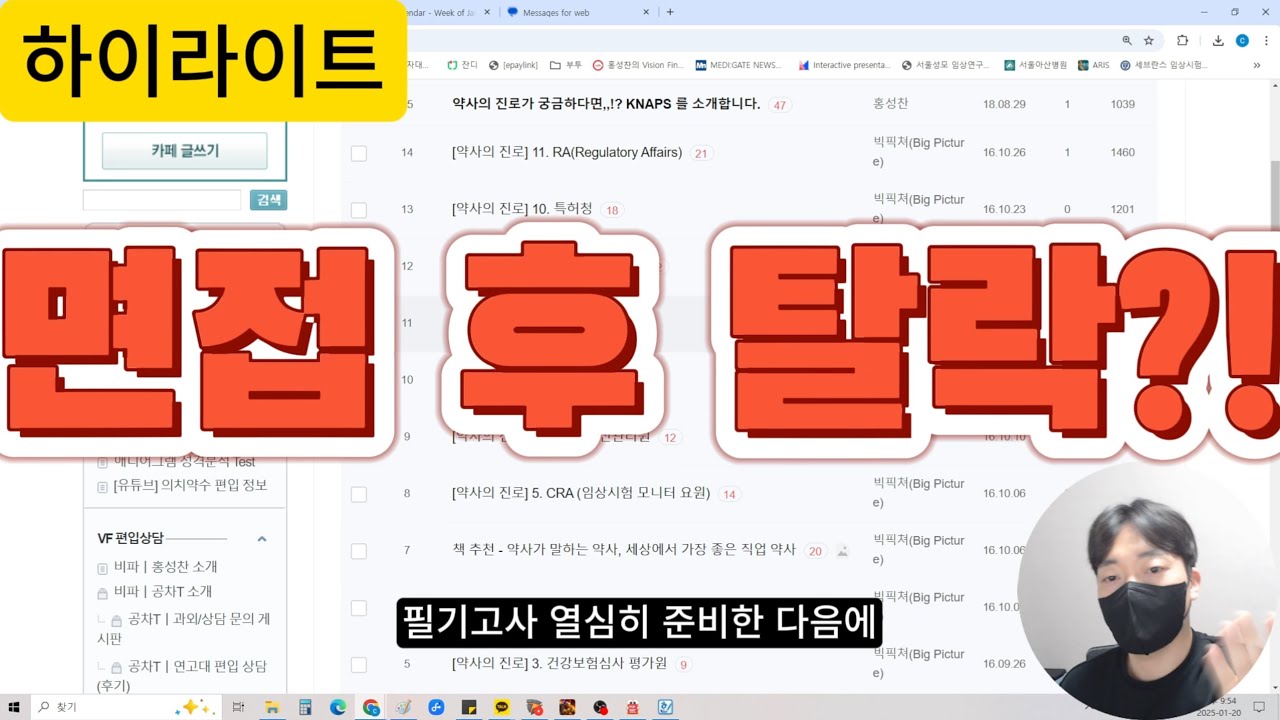Switch to the Messages for web tab

pyautogui.click(x=575, y=12)
